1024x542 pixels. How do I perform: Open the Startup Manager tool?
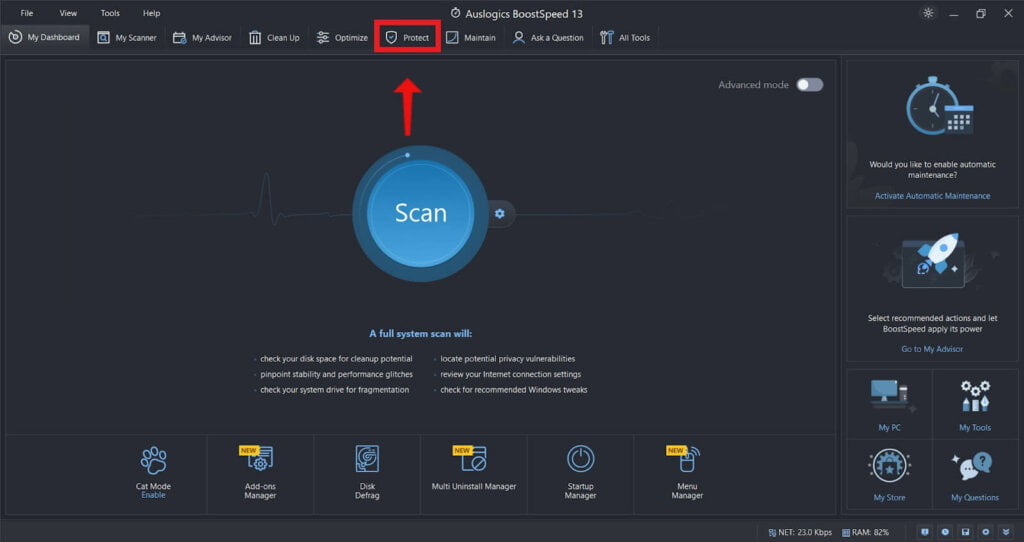[581, 473]
